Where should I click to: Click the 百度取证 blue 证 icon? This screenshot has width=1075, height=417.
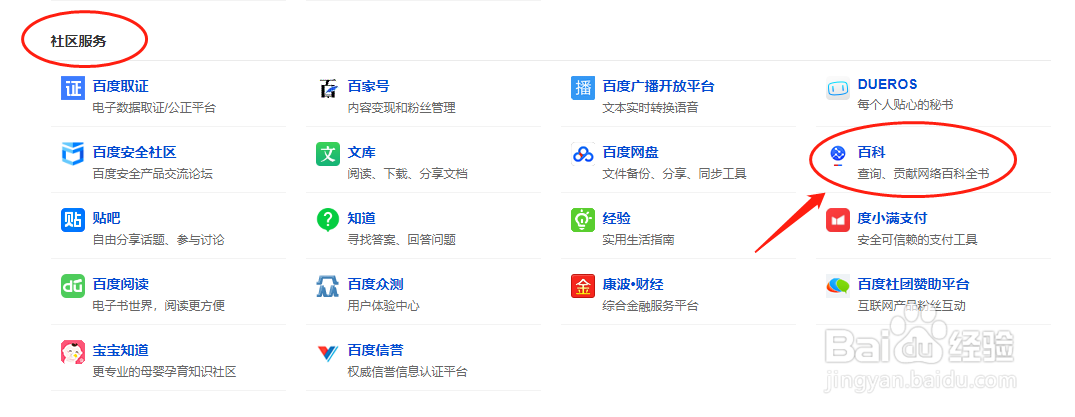click(73, 88)
